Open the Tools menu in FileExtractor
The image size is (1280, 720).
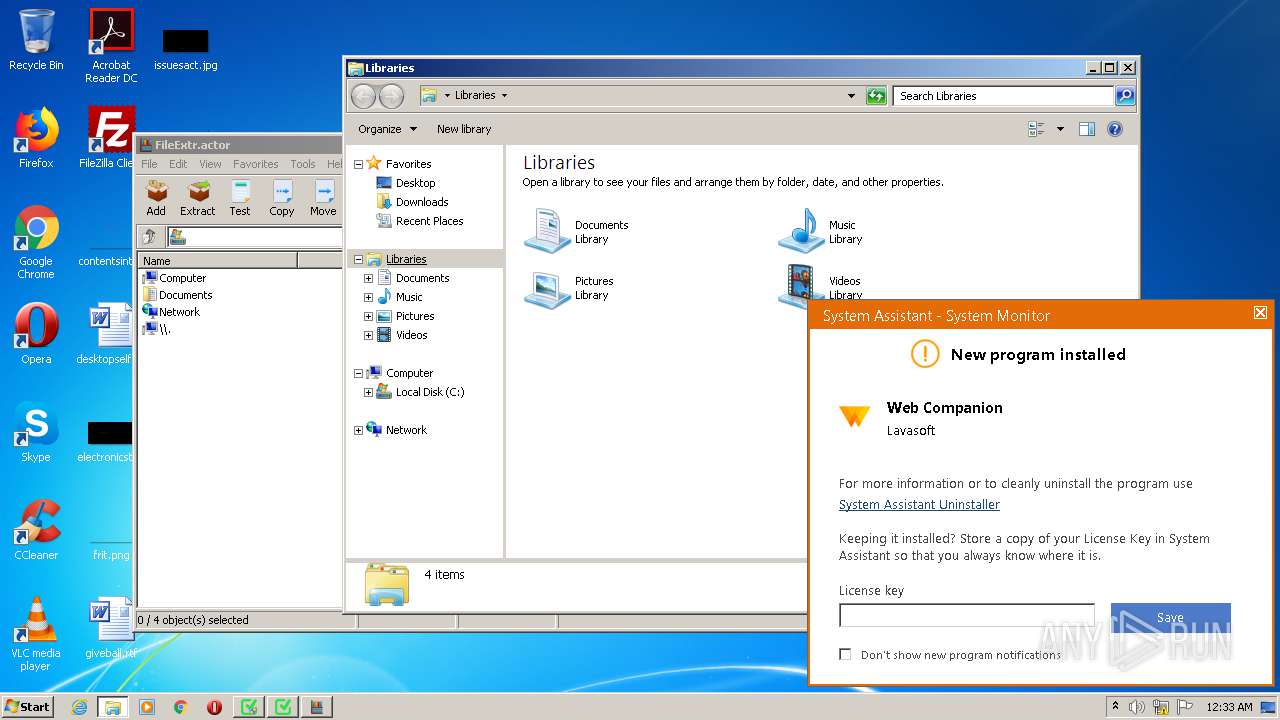point(303,164)
